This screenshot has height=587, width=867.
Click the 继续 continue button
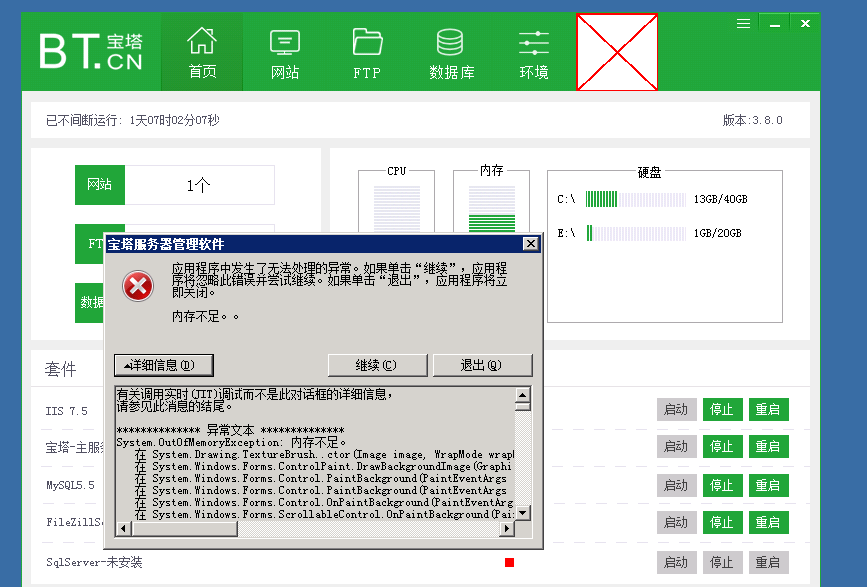click(x=377, y=365)
